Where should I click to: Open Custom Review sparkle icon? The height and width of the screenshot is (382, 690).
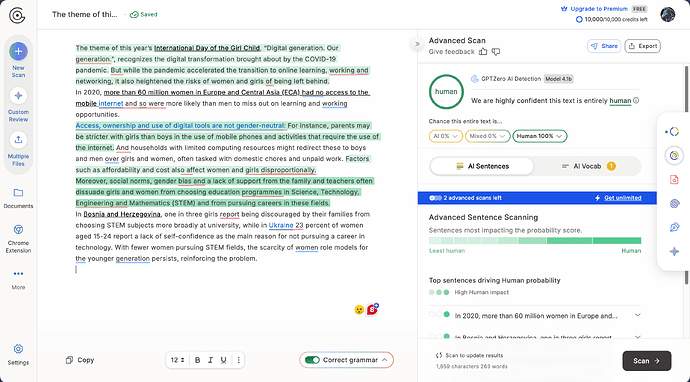click(18, 96)
